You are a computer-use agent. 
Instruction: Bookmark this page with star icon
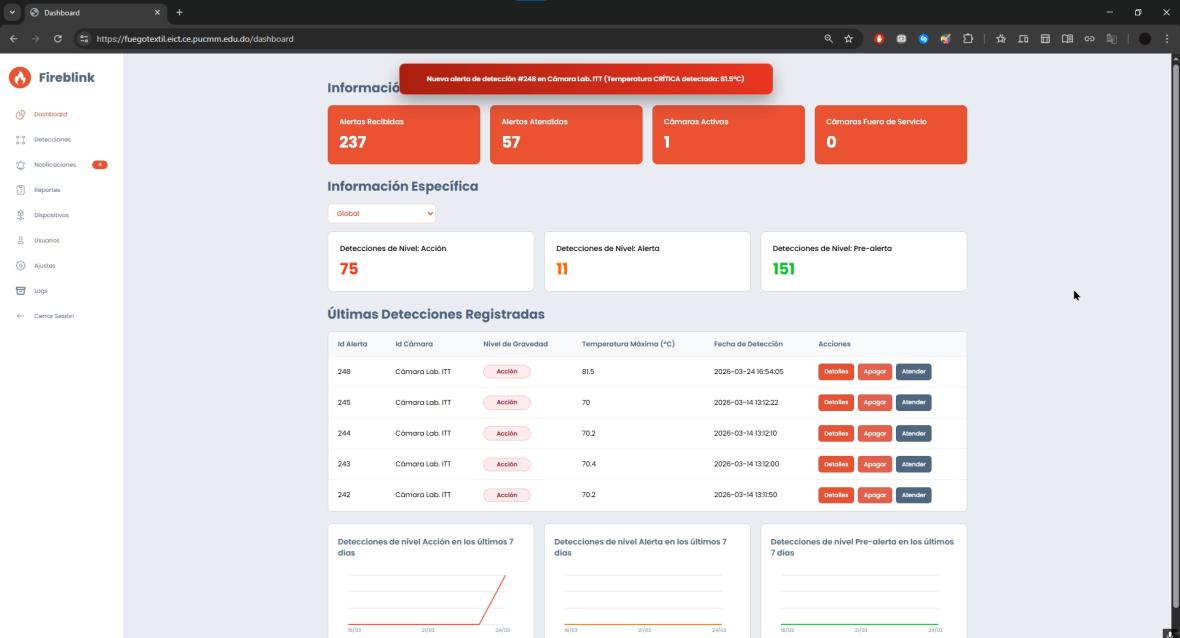(848, 38)
